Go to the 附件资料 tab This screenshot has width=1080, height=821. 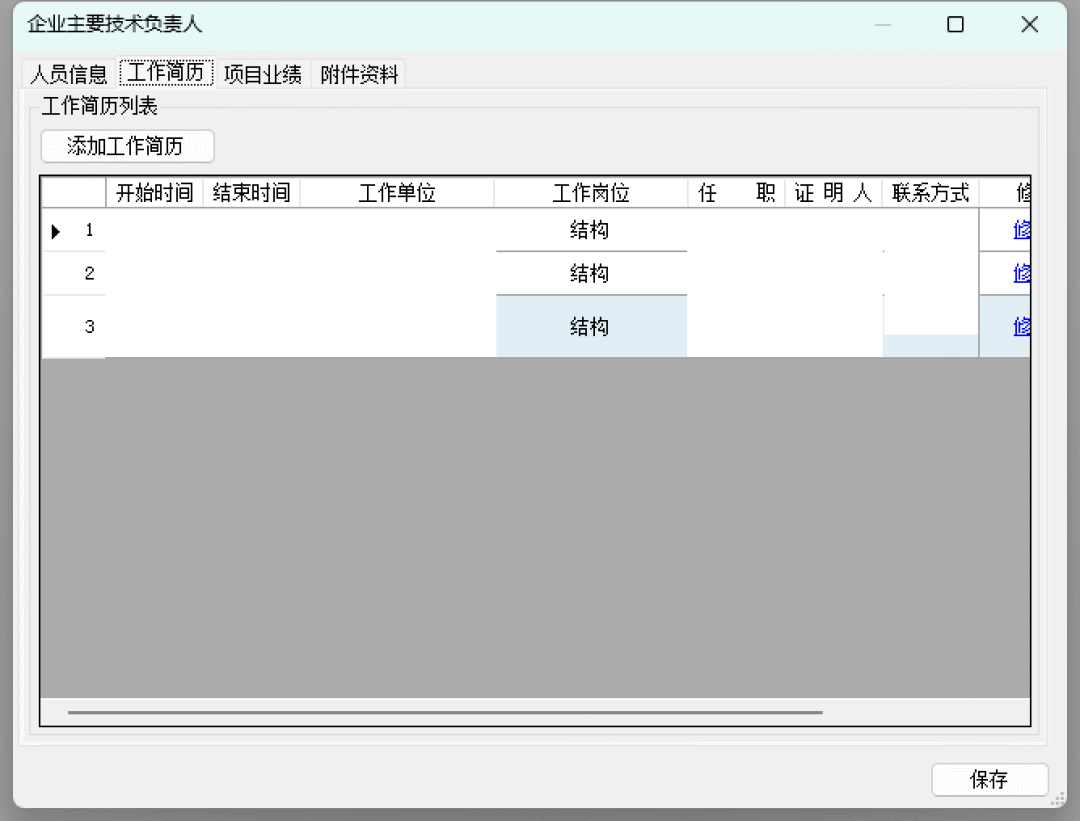359,74
